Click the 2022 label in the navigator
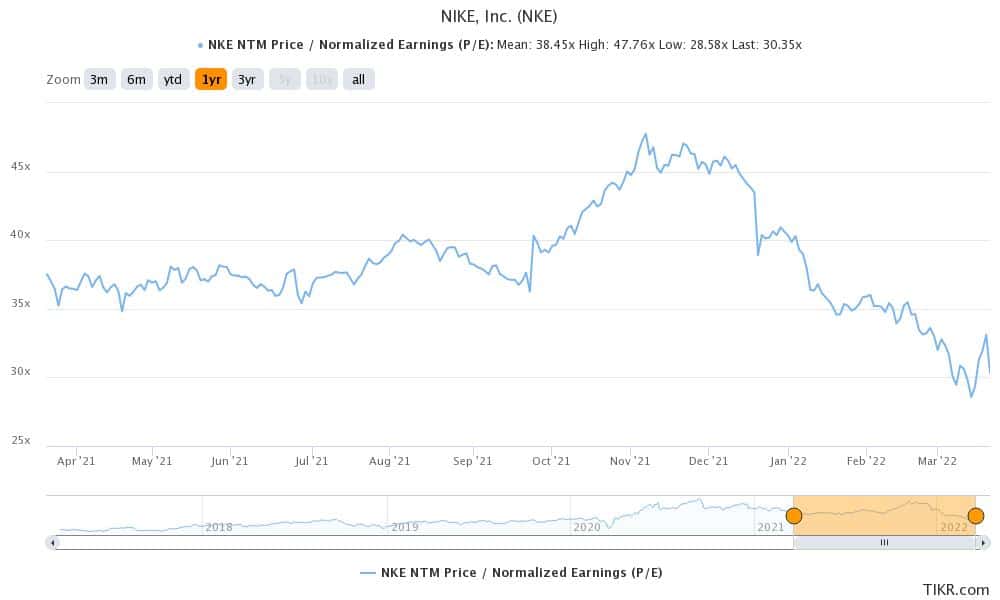1000x600 pixels. [954, 527]
